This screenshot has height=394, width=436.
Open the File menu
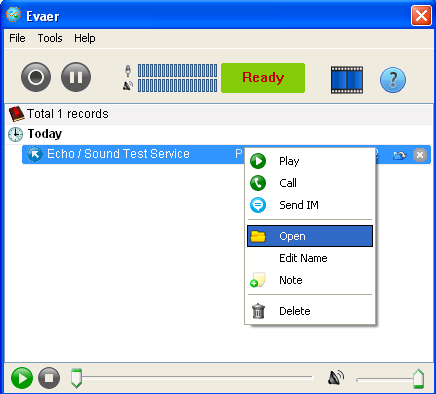pos(17,38)
